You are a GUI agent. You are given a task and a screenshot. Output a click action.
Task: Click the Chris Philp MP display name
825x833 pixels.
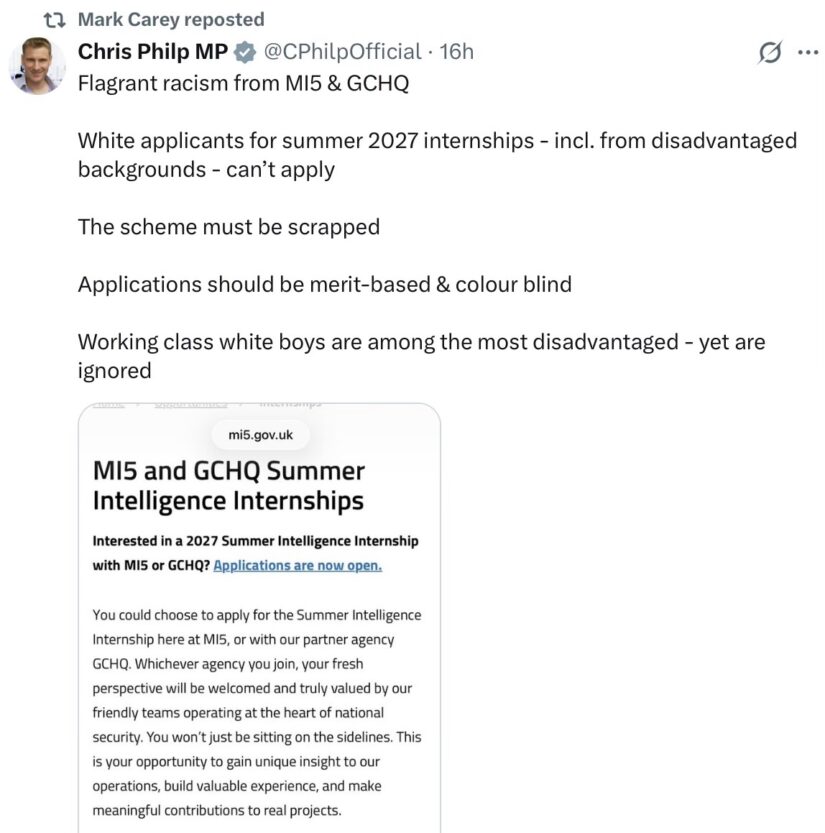click(153, 52)
